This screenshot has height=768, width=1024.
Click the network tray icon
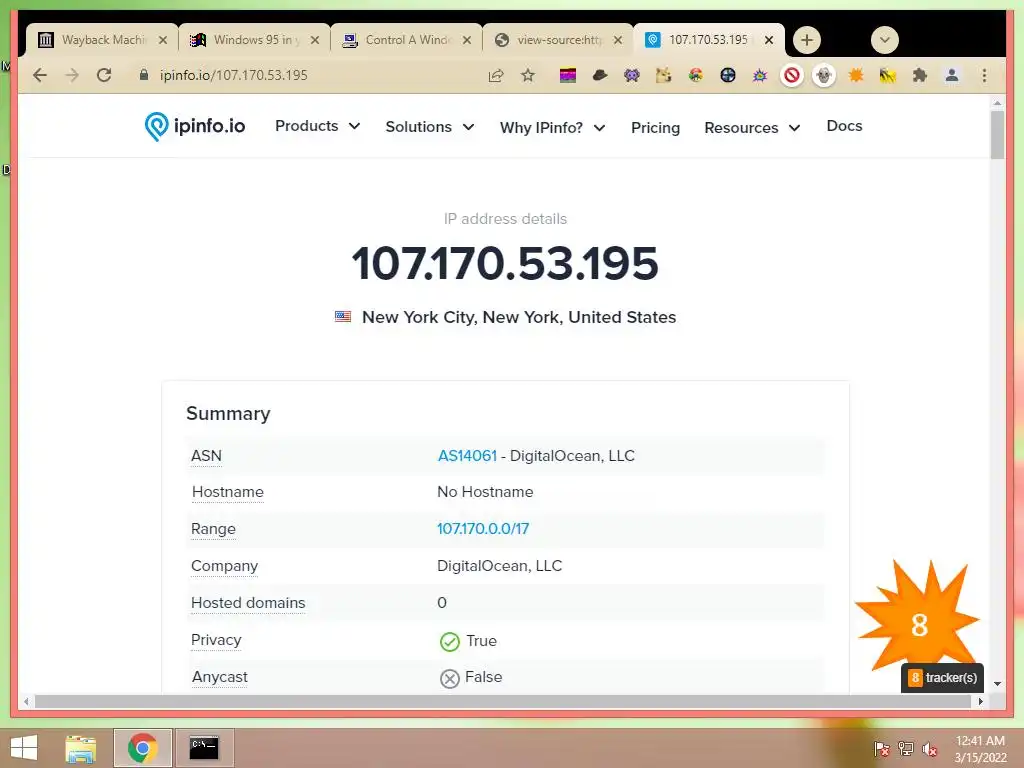point(906,749)
